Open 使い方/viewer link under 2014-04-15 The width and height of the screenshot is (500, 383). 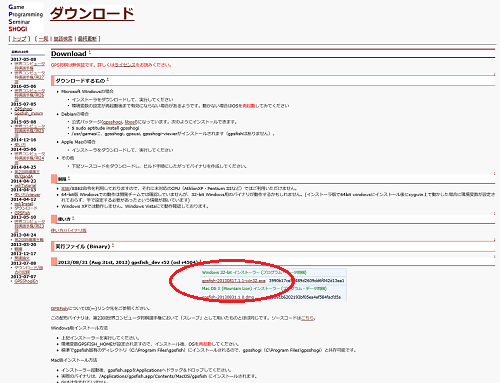[x=27, y=195]
